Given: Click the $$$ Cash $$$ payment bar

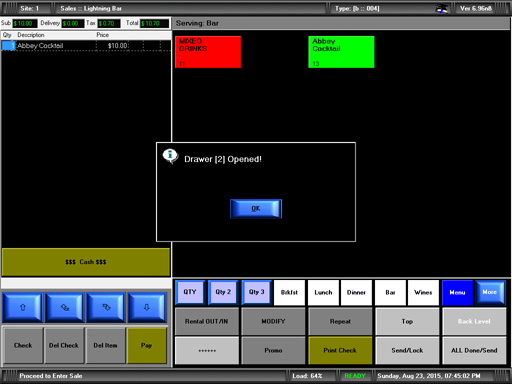Looking at the screenshot, I should point(86,262).
